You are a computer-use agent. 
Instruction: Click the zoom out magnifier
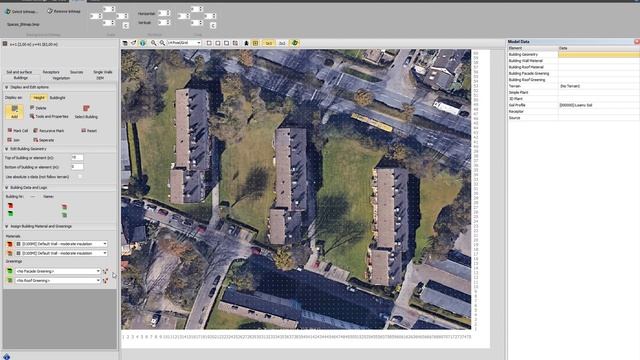click(162, 43)
